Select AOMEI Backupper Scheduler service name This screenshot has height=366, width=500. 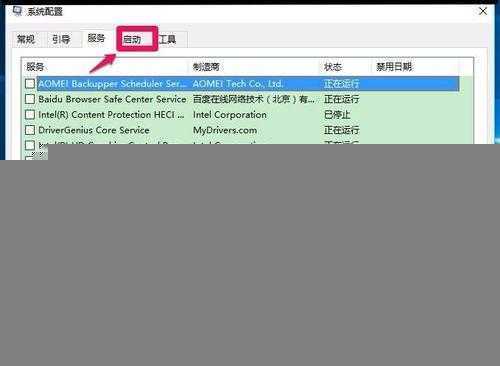112,84
